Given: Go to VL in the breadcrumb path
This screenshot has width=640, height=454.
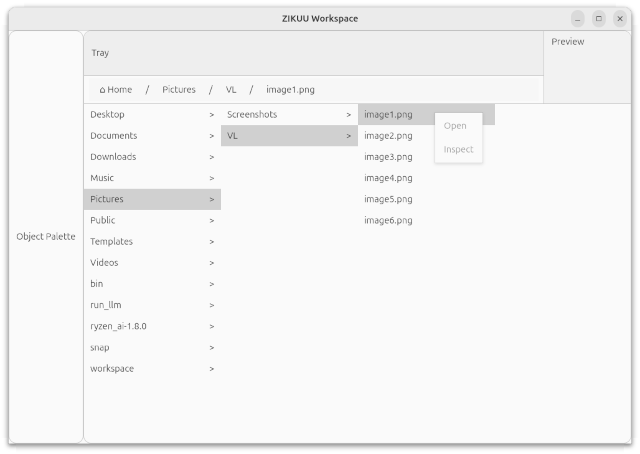Looking at the screenshot, I should click(x=231, y=90).
